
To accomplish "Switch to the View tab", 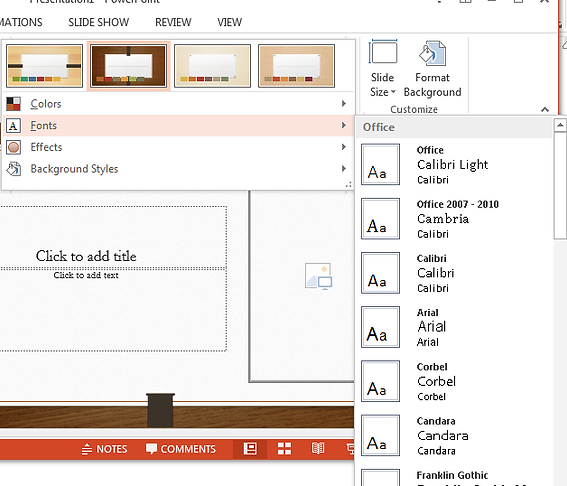I will [x=229, y=22].
